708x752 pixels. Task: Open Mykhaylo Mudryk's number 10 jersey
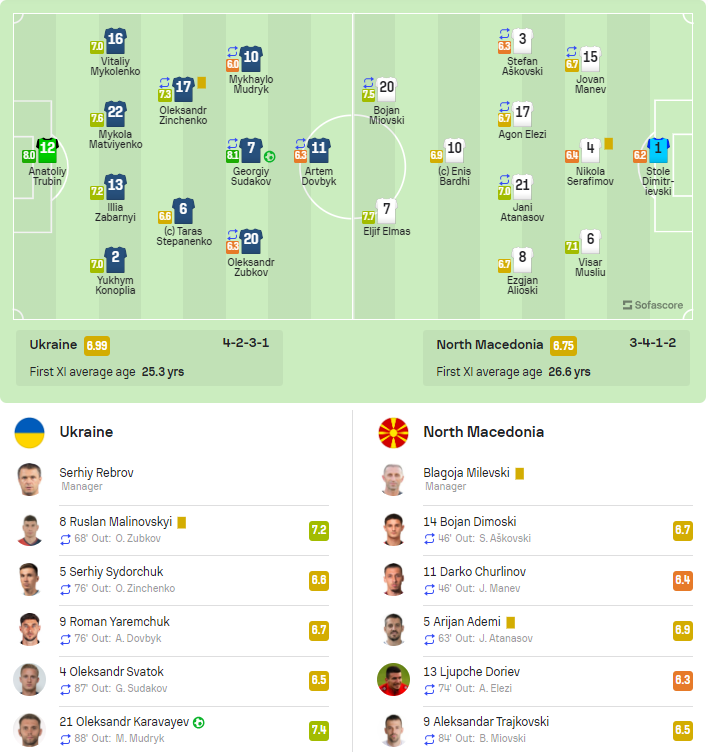pyautogui.click(x=251, y=59)
